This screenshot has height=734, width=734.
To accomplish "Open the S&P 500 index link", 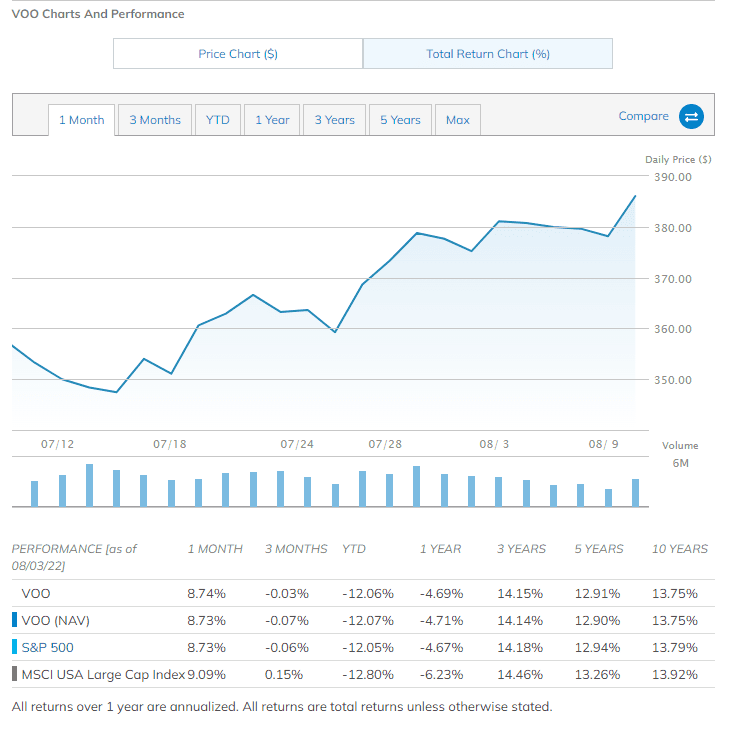I will (x=47, y=648).
